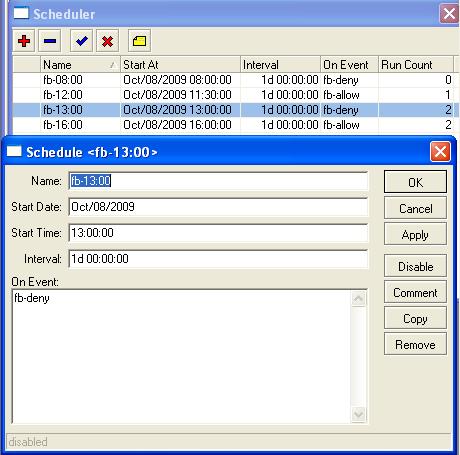
Task: Sort by the Run Count column header
Action: click(416, 64)
